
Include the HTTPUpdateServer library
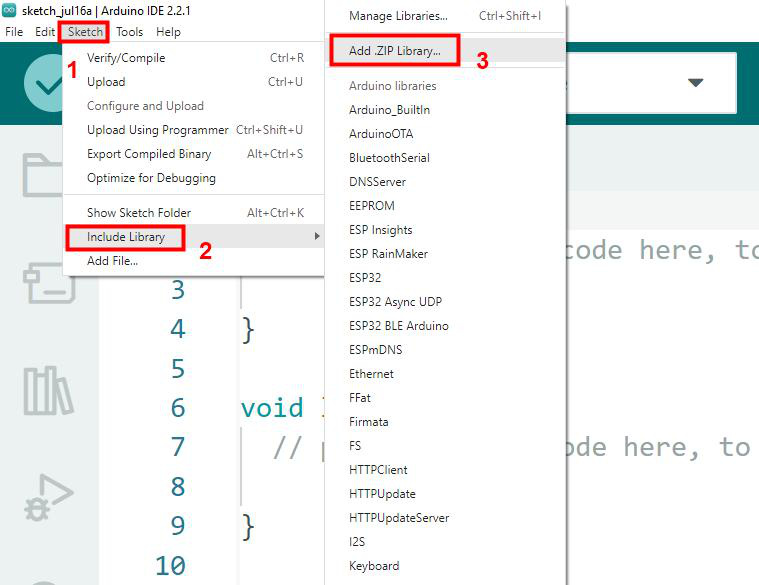coord(445,518)
